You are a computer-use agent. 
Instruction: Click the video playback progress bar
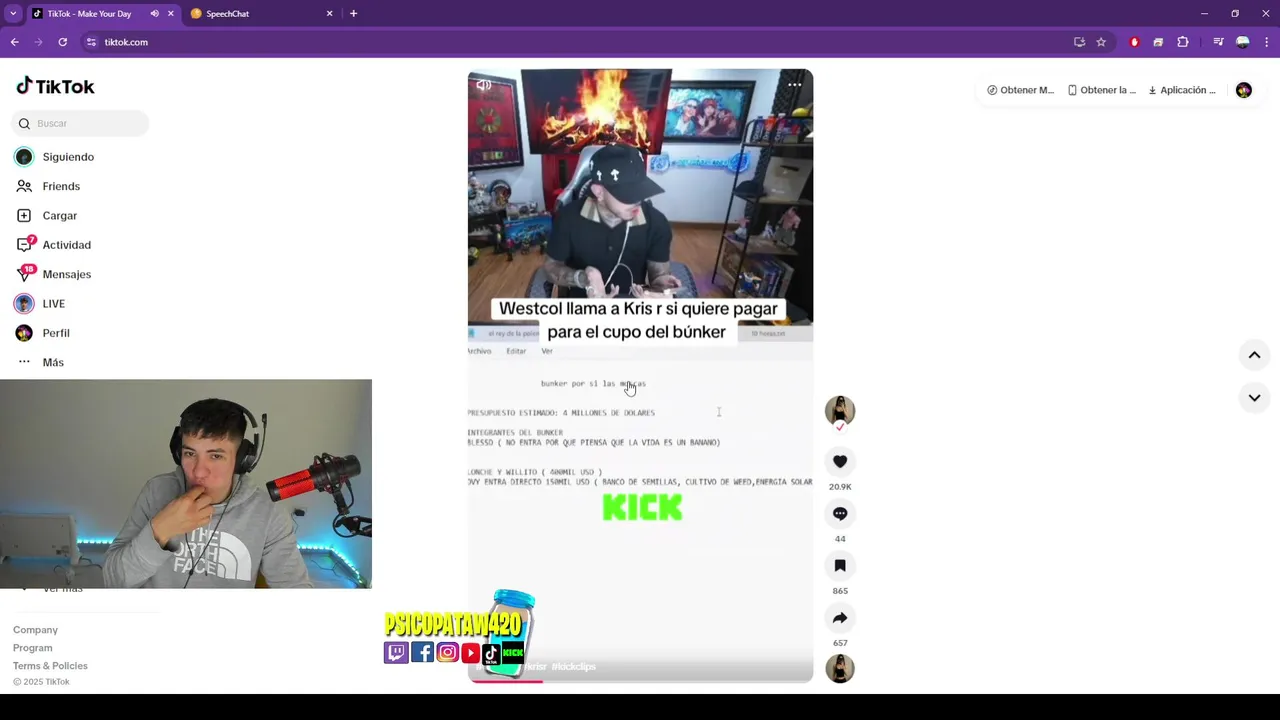pyautogui.click(x=640, y=681)
